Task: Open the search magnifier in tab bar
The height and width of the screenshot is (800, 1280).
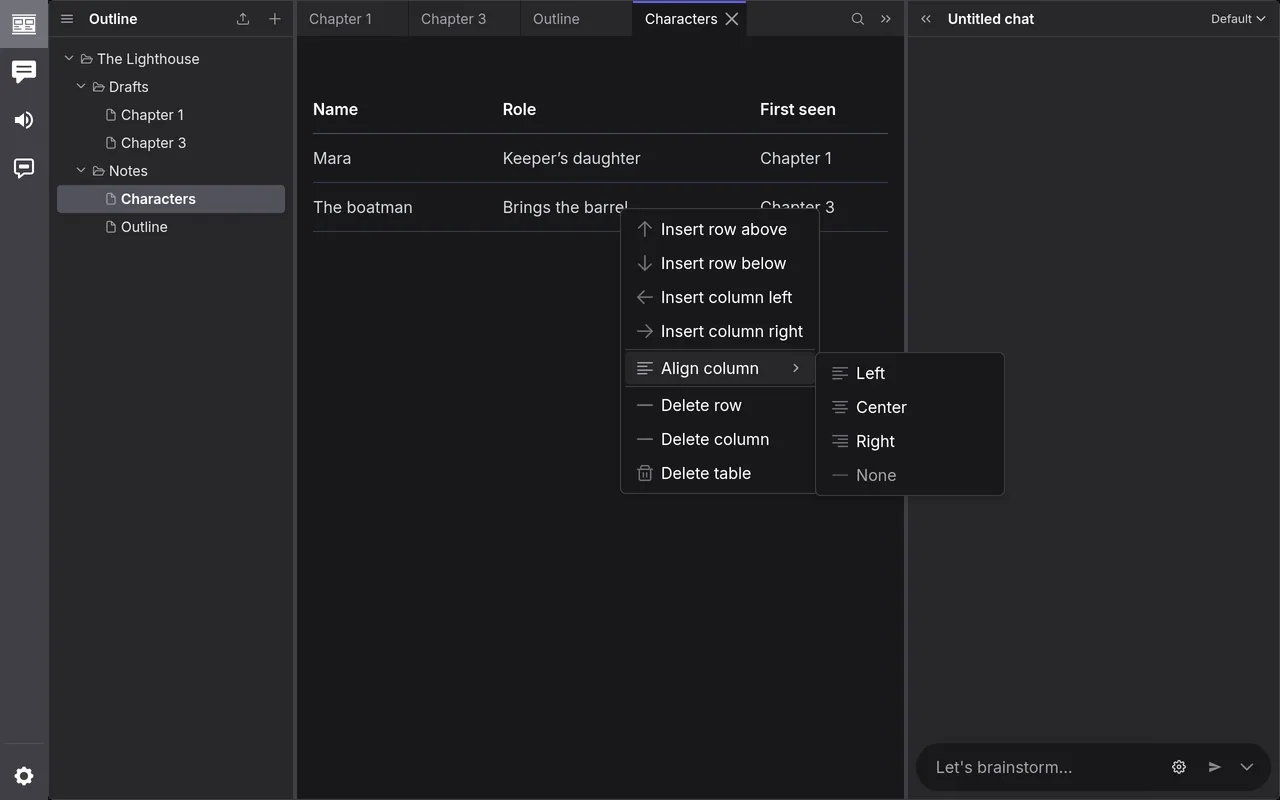Action: point(858,19)
